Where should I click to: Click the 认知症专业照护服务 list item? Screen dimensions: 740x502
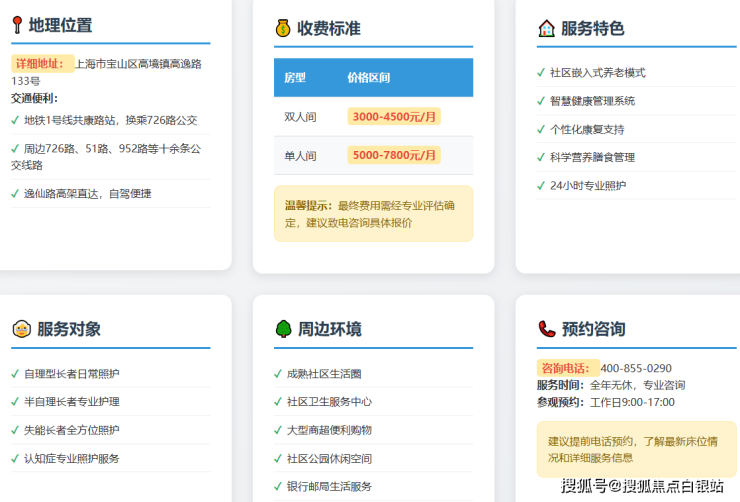(71, 458)
